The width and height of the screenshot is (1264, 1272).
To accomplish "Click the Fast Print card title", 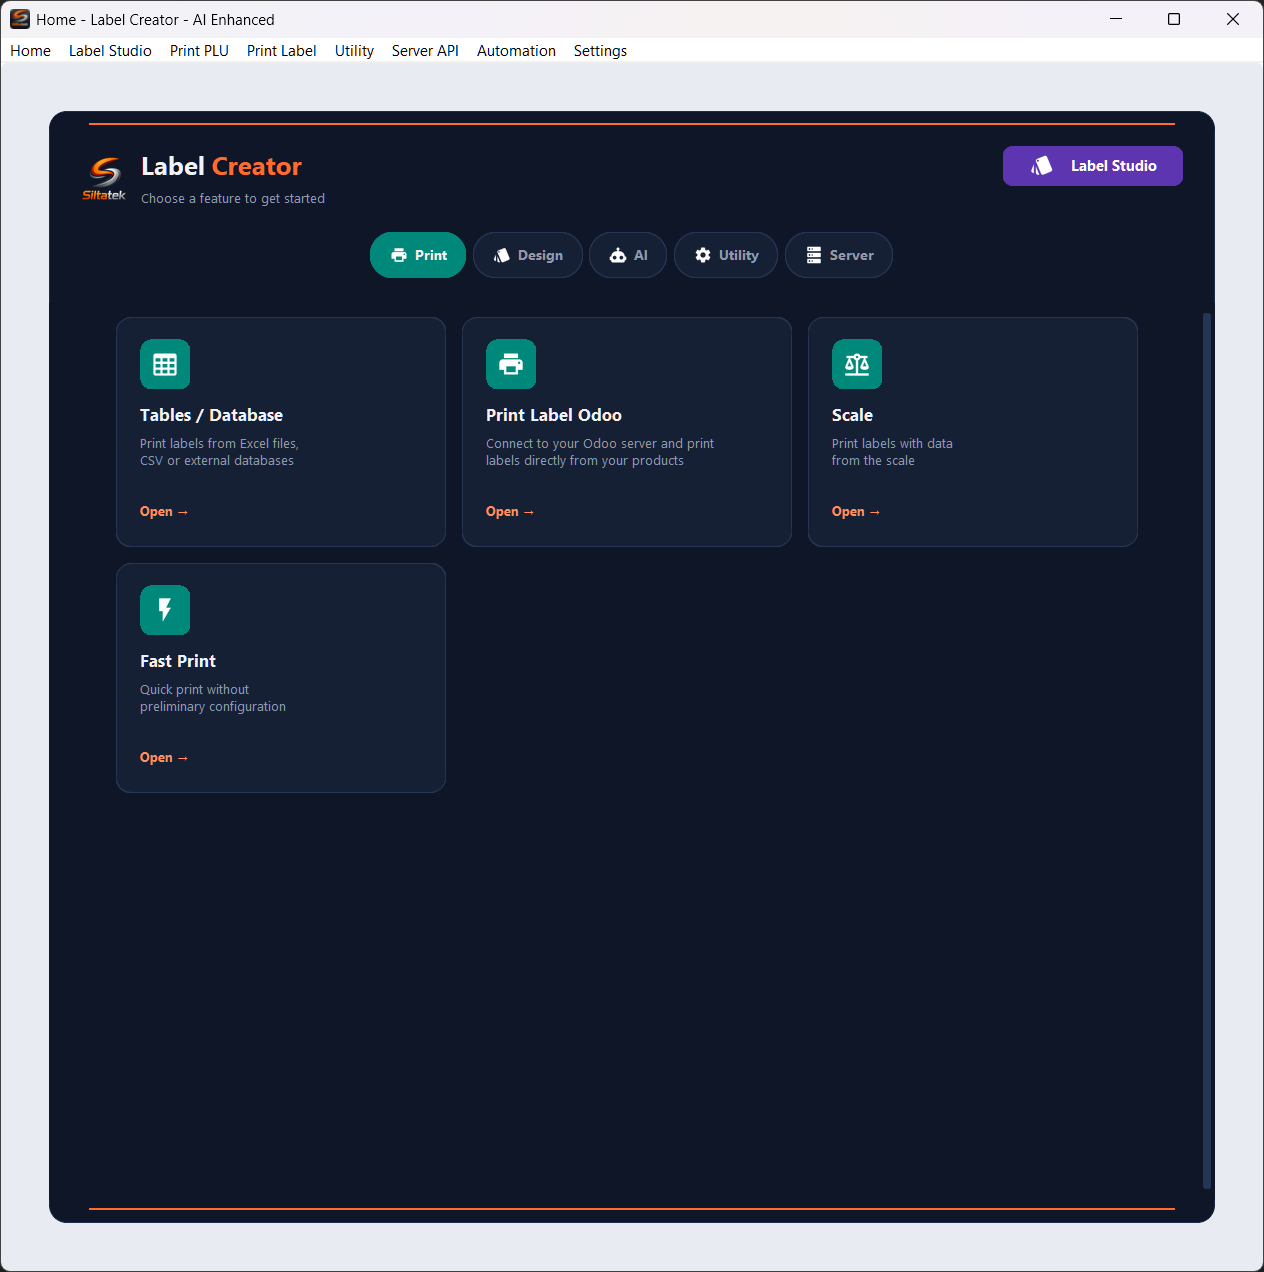I will (178, 661).
